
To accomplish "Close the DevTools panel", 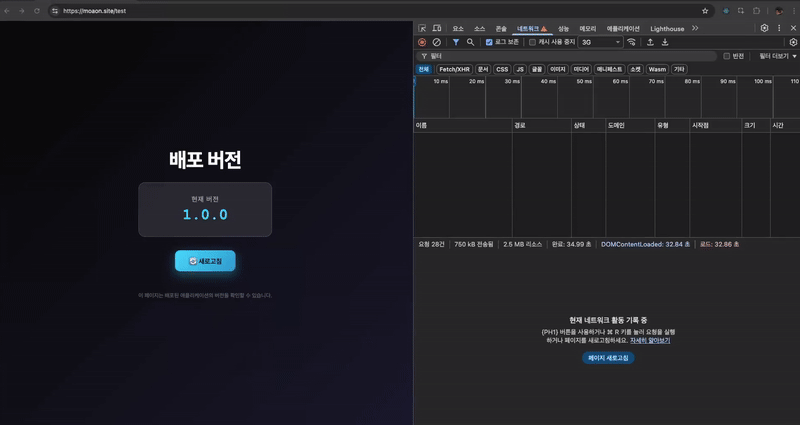I will coord(793,28).
